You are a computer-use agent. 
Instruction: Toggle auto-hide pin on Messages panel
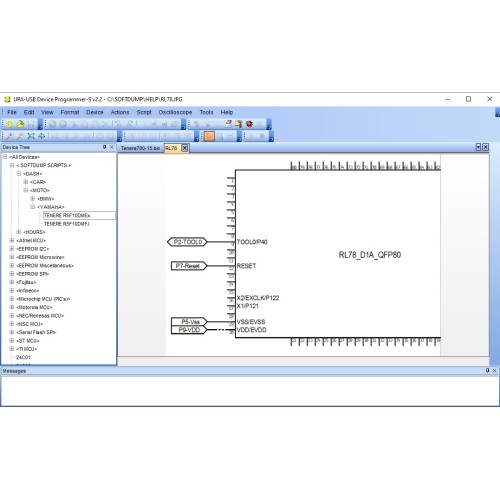(x=487, y=370)
